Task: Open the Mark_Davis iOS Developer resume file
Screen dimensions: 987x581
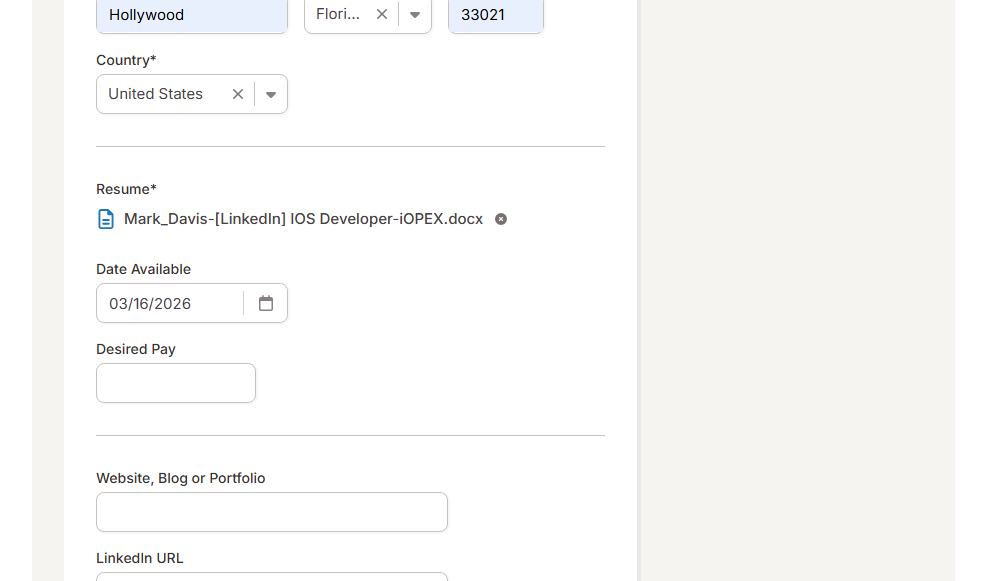Action: (303, 219)
